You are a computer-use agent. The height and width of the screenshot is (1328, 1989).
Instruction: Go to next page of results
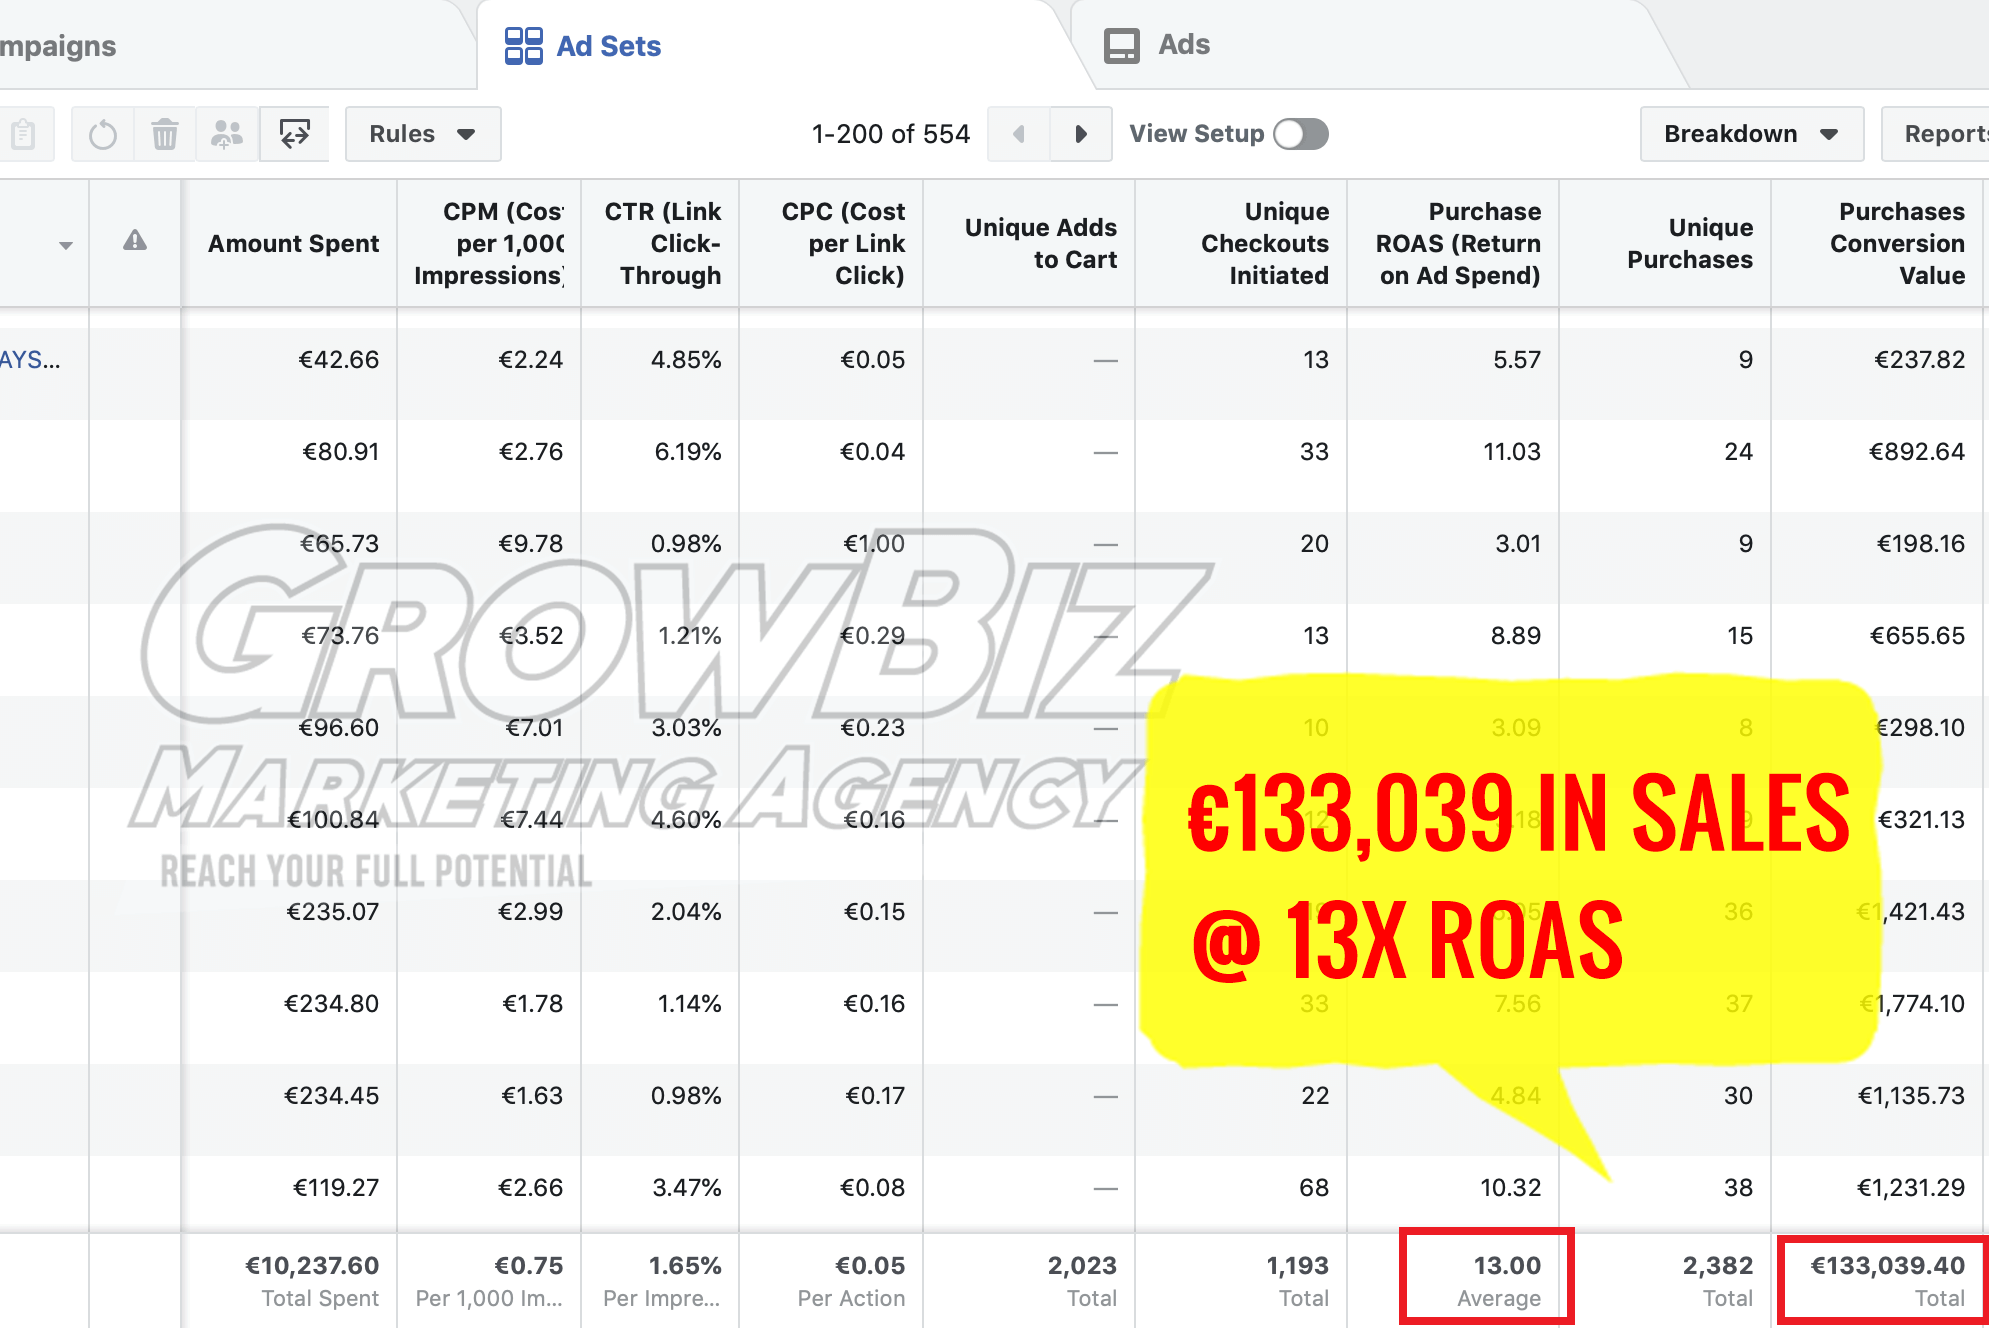click(x=1080, y=134)
